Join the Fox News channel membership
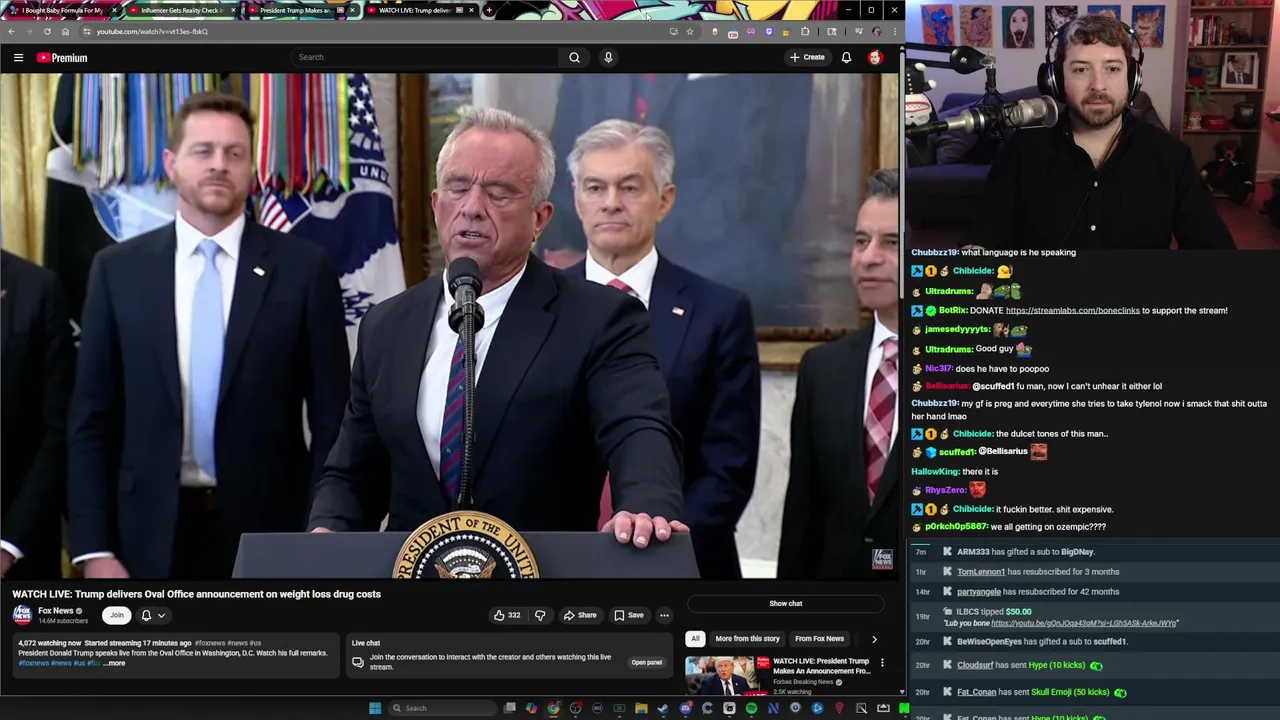This screenshot has height=720, width=1280. (116, 615)
